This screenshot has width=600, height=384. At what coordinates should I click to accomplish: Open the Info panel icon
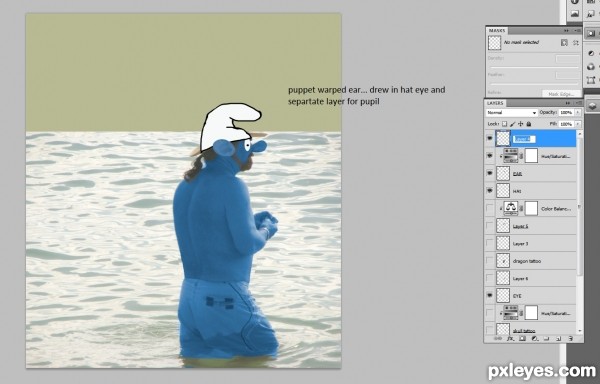coord(575,1)
